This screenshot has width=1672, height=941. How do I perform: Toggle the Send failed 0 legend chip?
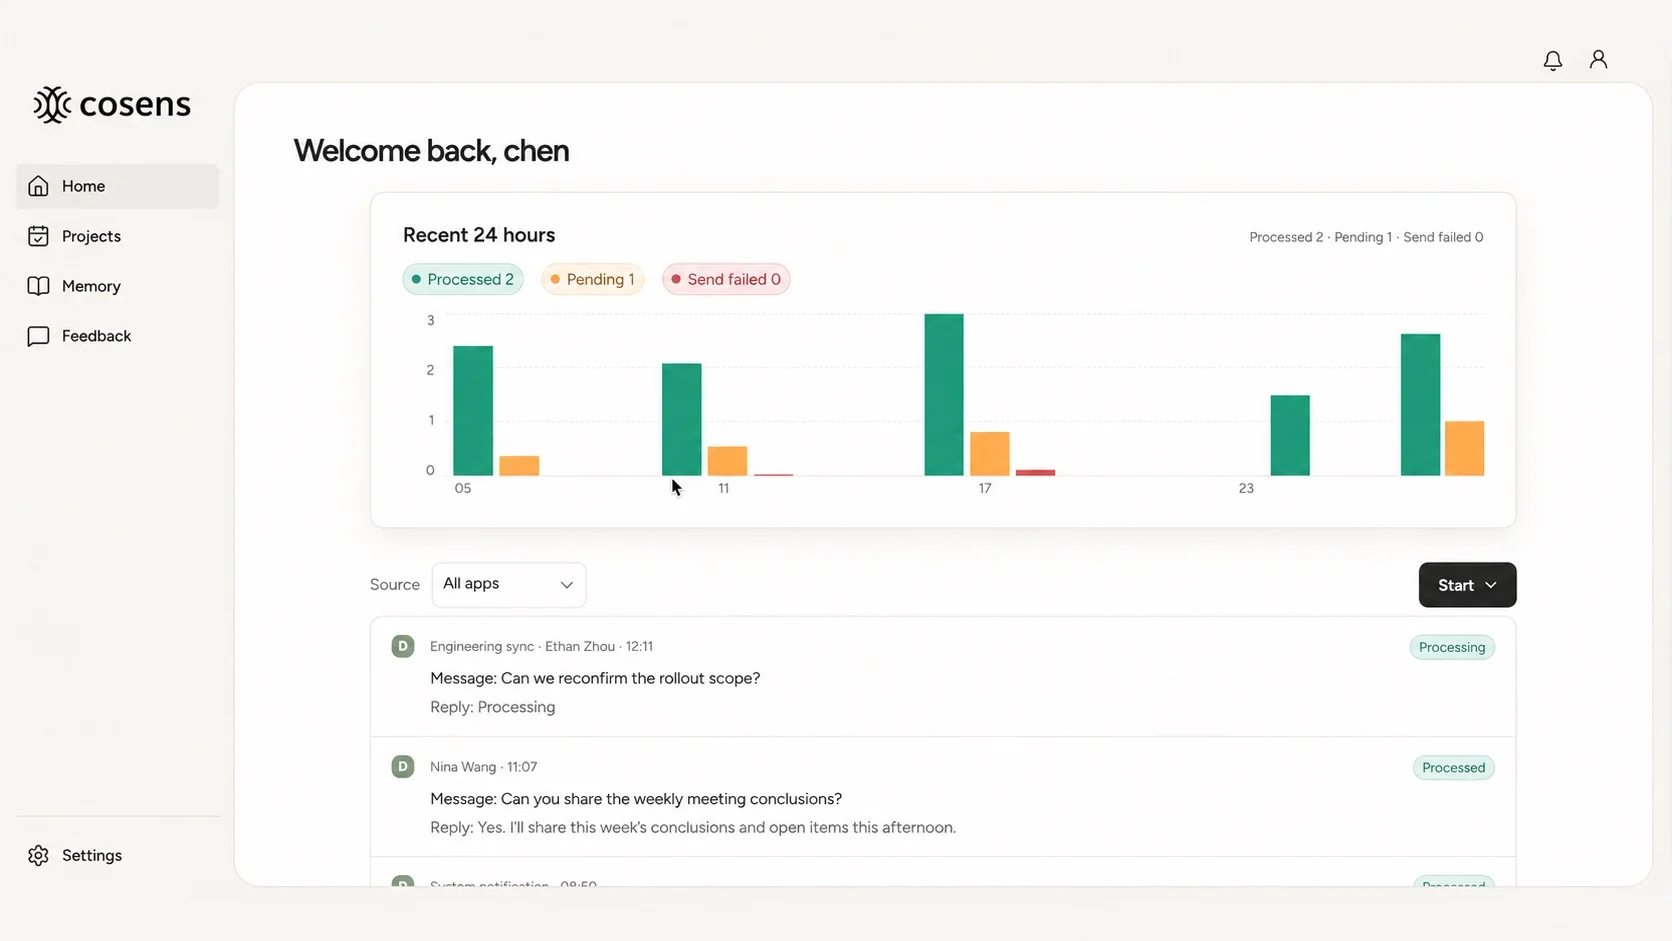coord(726,279)
